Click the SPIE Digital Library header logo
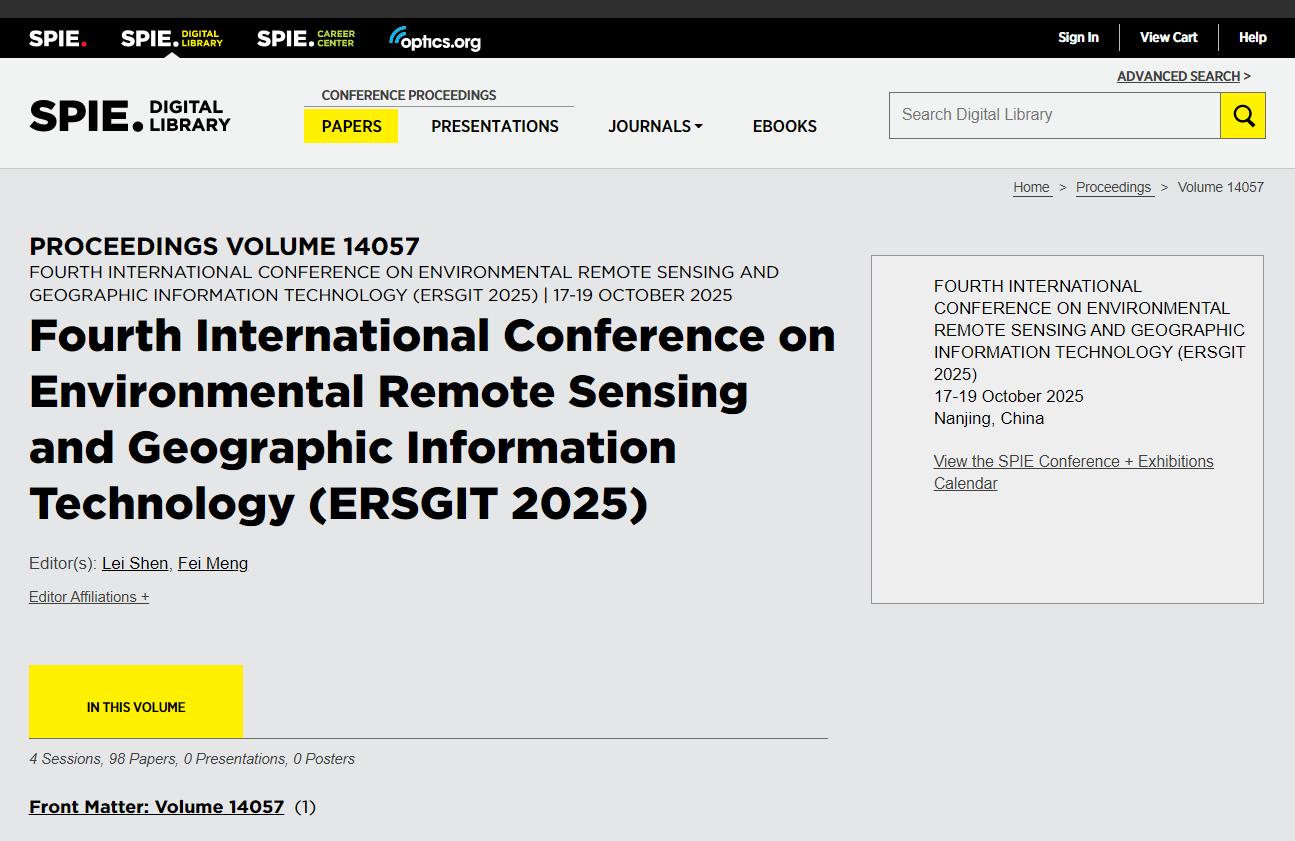This screenshot has height=841, width=1295. (130, 116)
